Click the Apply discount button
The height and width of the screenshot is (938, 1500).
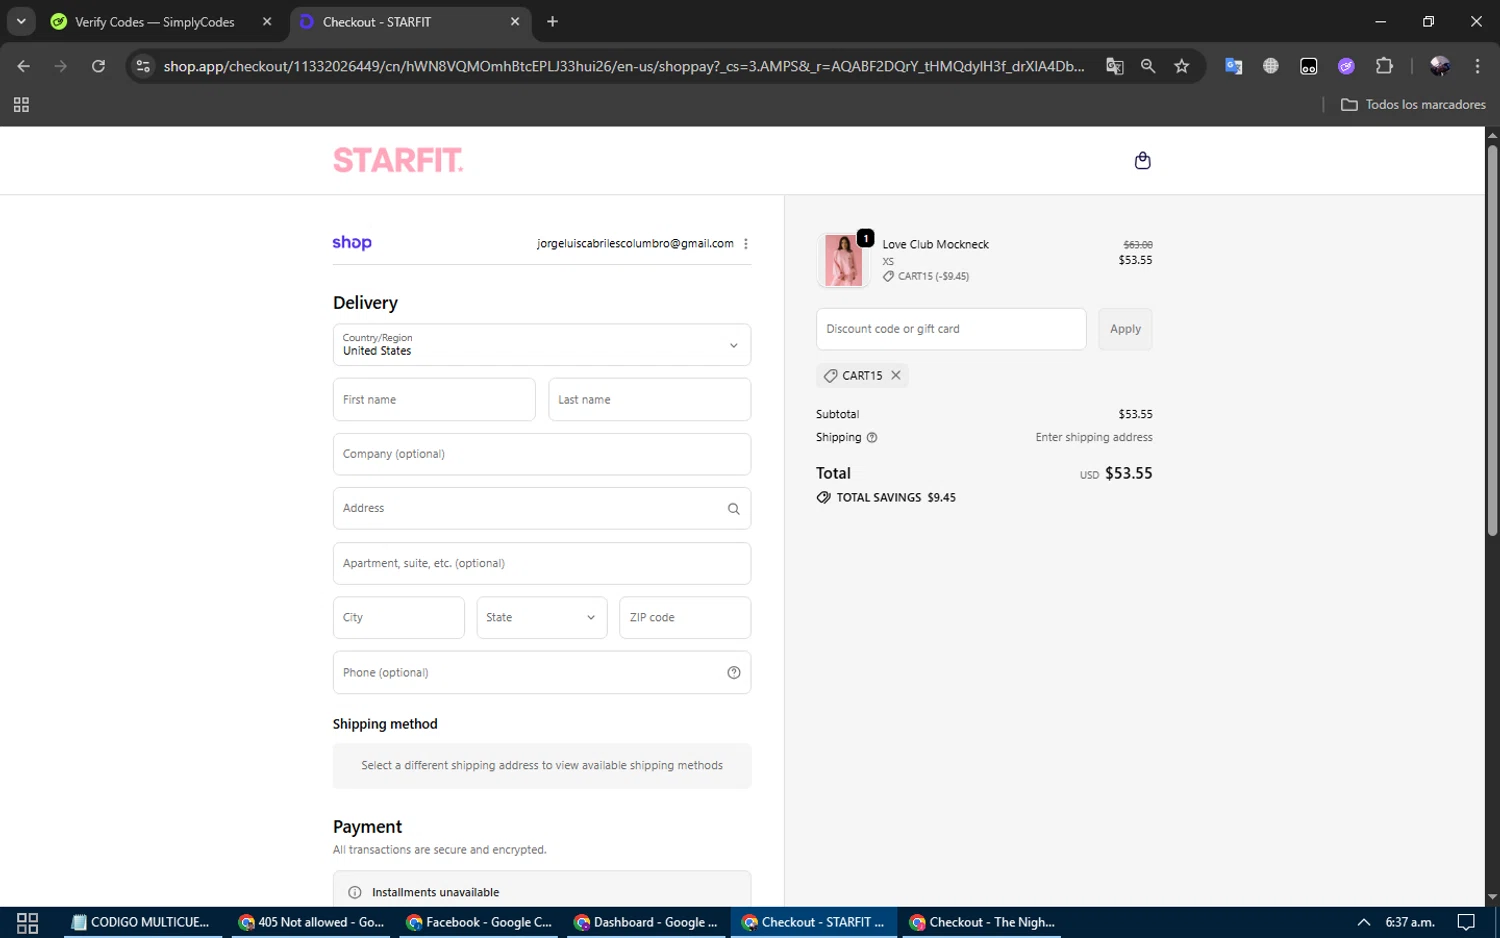[x=1125, y=329]
